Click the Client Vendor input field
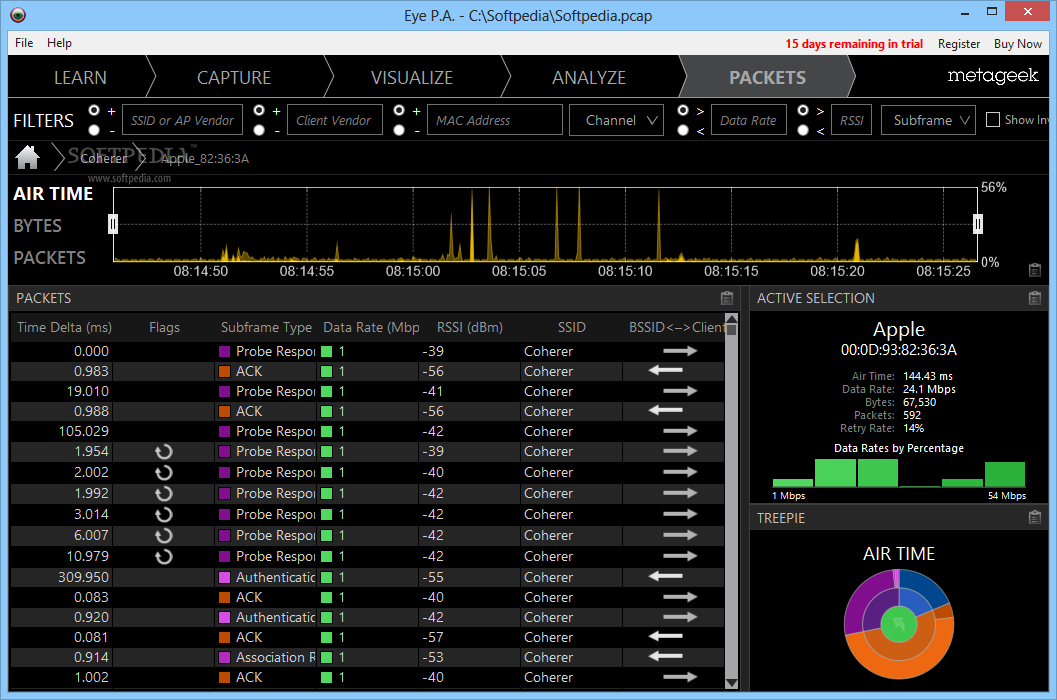1057x700 pixels. (334, 120)
